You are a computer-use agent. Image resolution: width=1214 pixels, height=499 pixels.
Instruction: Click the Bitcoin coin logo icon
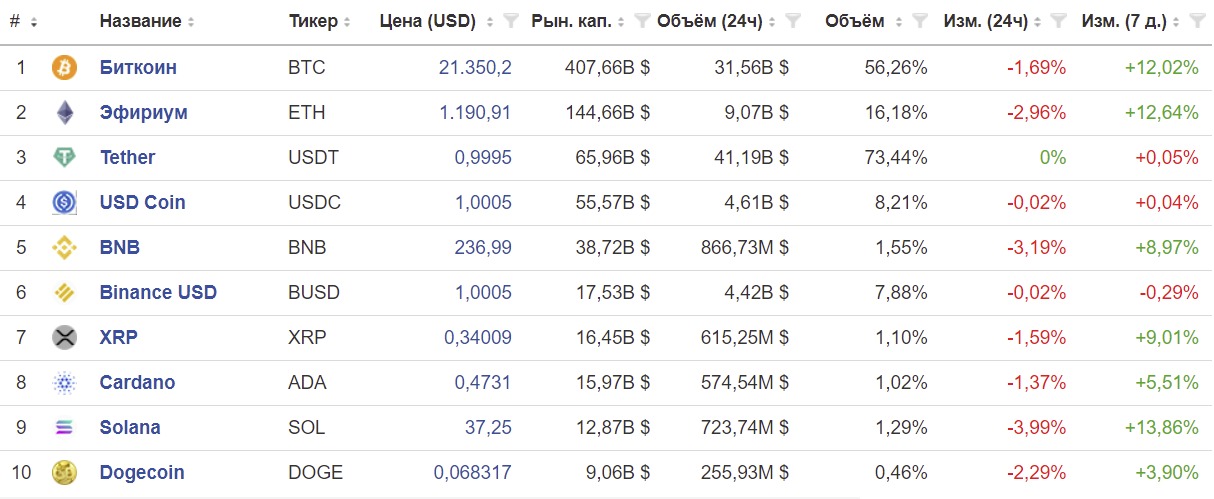64,68
